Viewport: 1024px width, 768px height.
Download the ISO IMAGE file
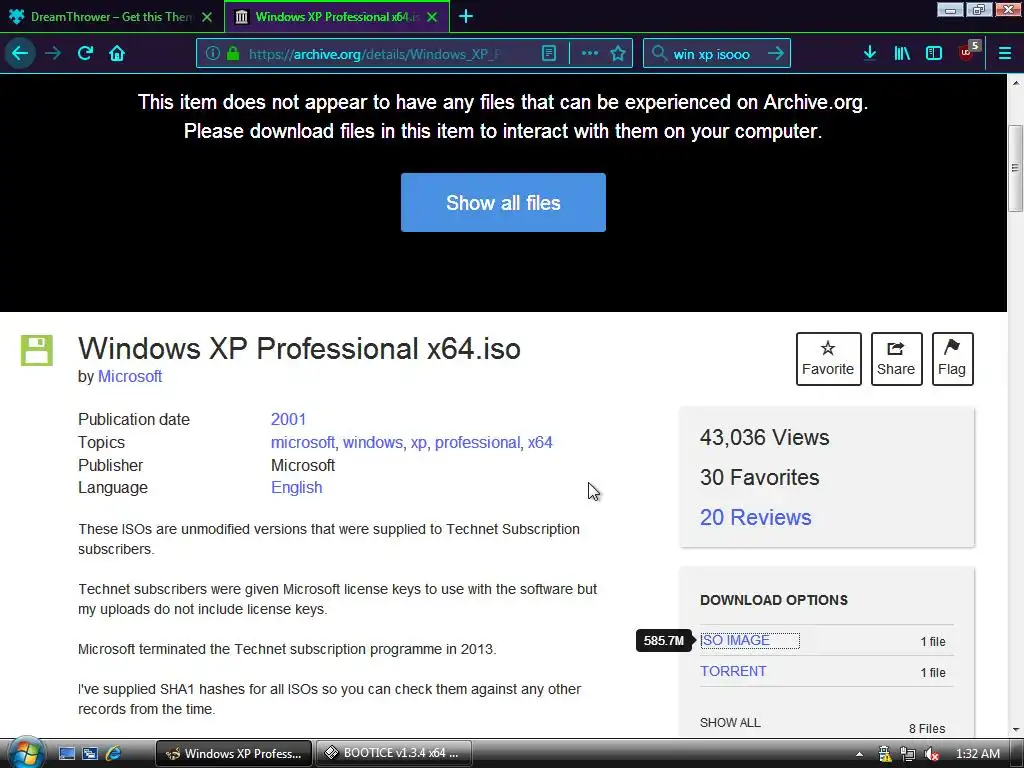(x=735, y=641)
